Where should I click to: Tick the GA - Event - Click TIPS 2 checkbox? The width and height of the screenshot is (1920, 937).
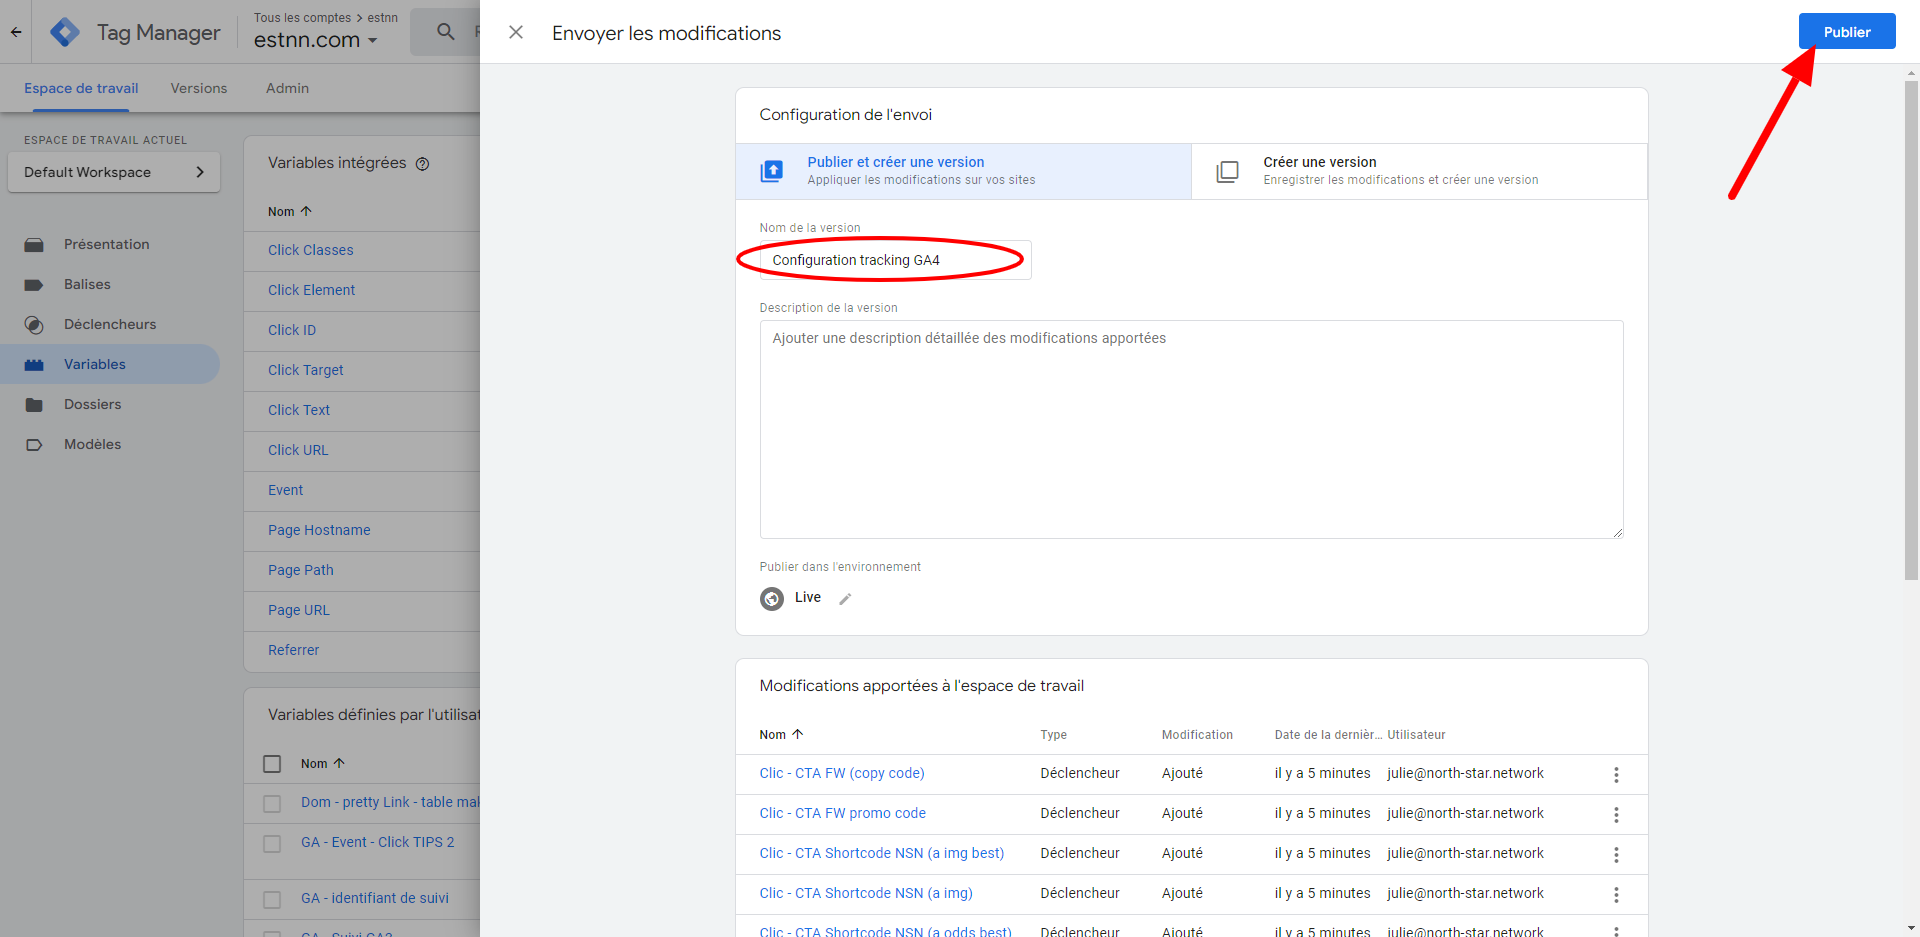tap(272, 843)
